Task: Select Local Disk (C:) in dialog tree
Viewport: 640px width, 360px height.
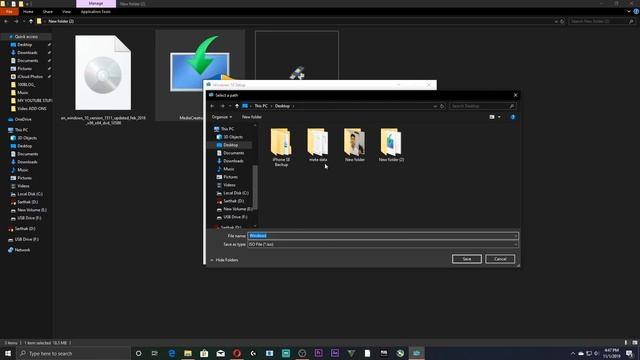Action: tap(236, 193)
